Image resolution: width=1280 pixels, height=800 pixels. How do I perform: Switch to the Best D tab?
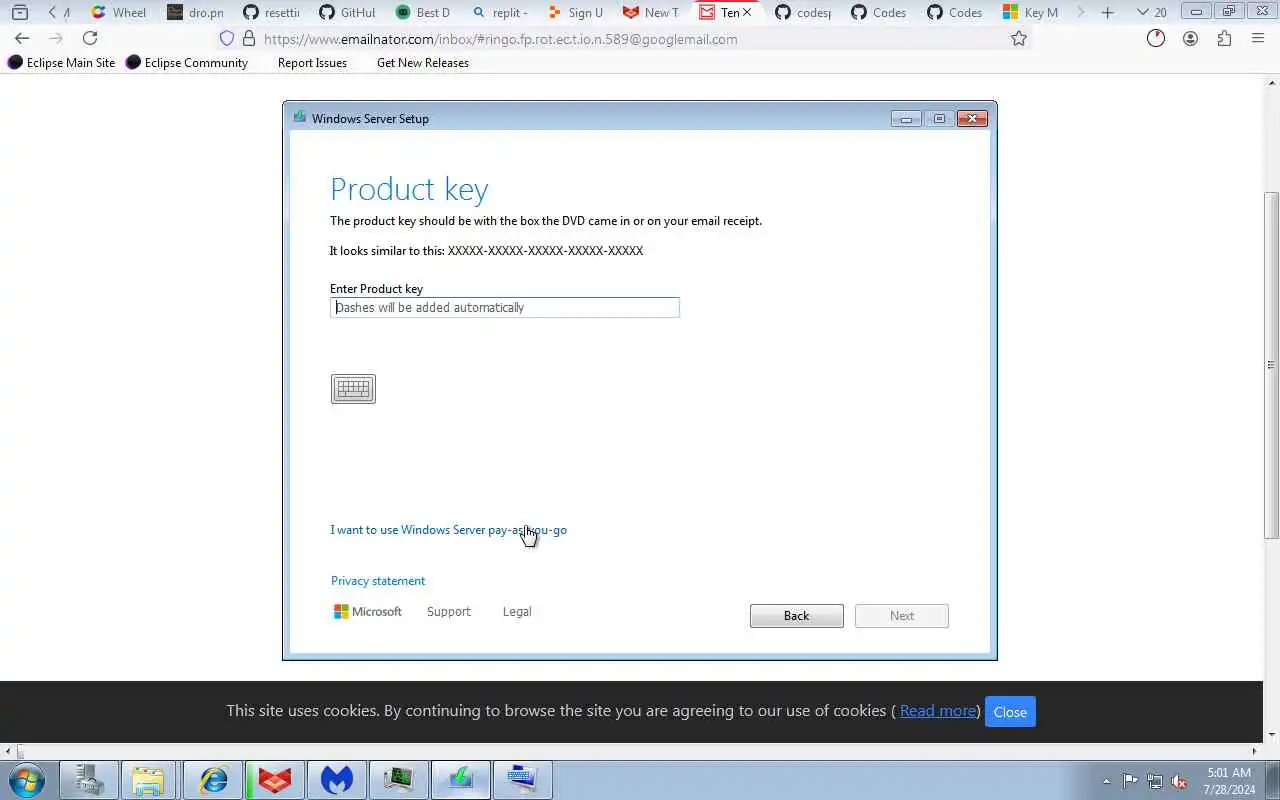point(424,12)
